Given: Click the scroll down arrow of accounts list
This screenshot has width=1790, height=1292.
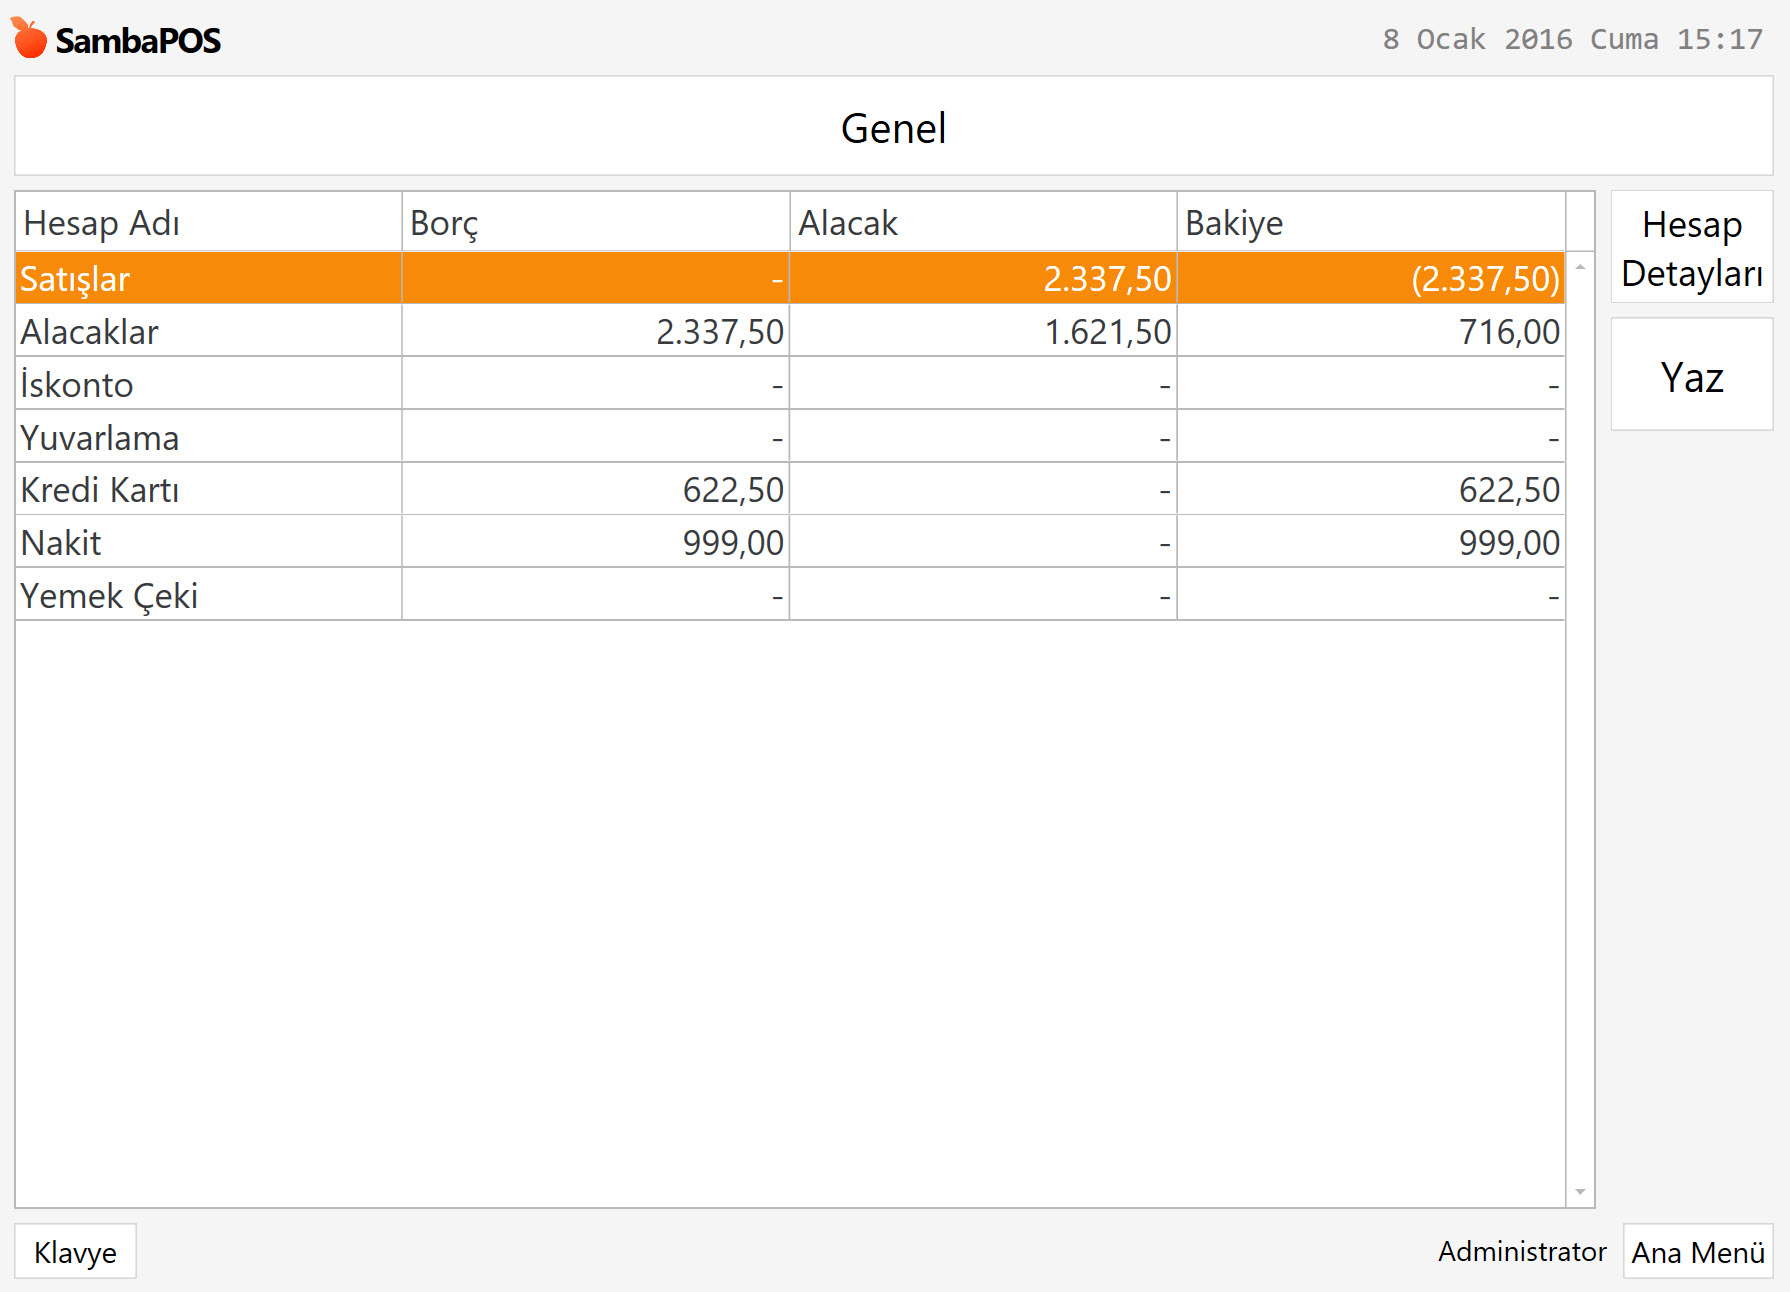Looking at the screenshot, I should [x=1580, y=1191].
